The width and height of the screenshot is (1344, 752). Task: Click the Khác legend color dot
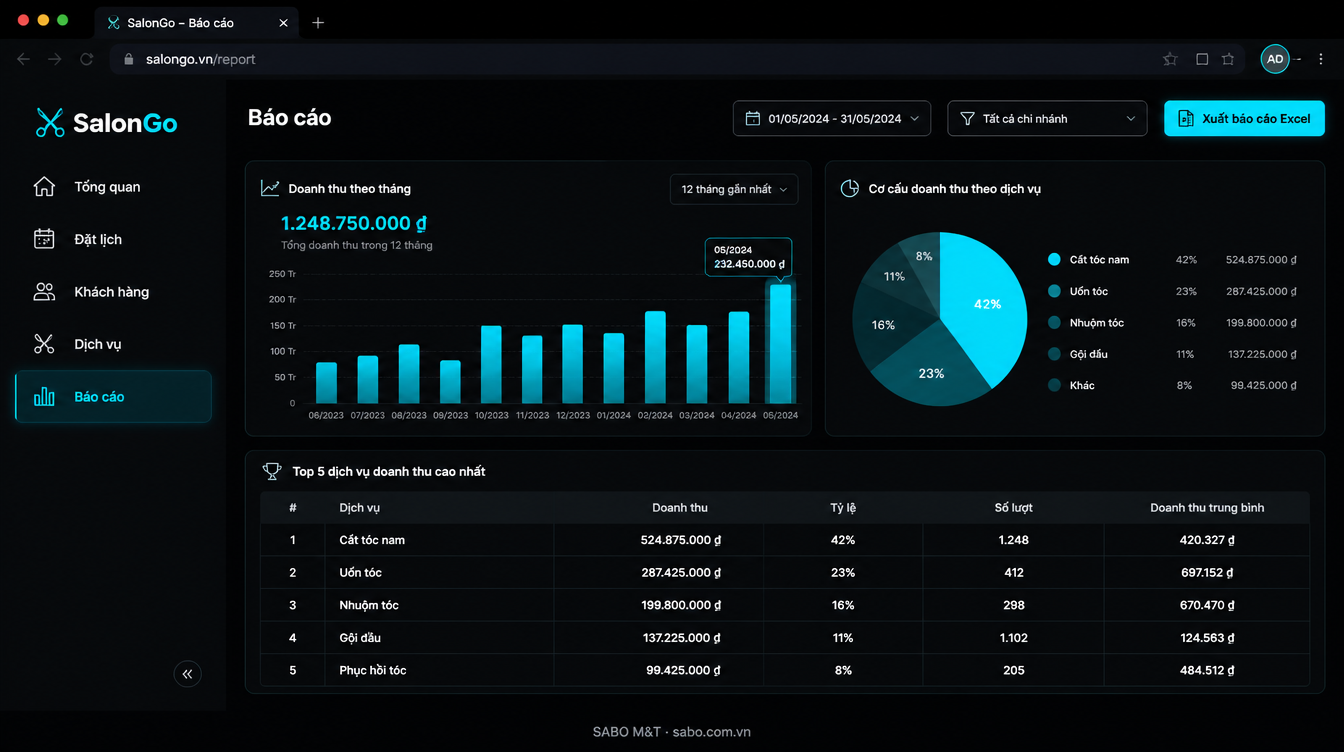pos(1054,385)
